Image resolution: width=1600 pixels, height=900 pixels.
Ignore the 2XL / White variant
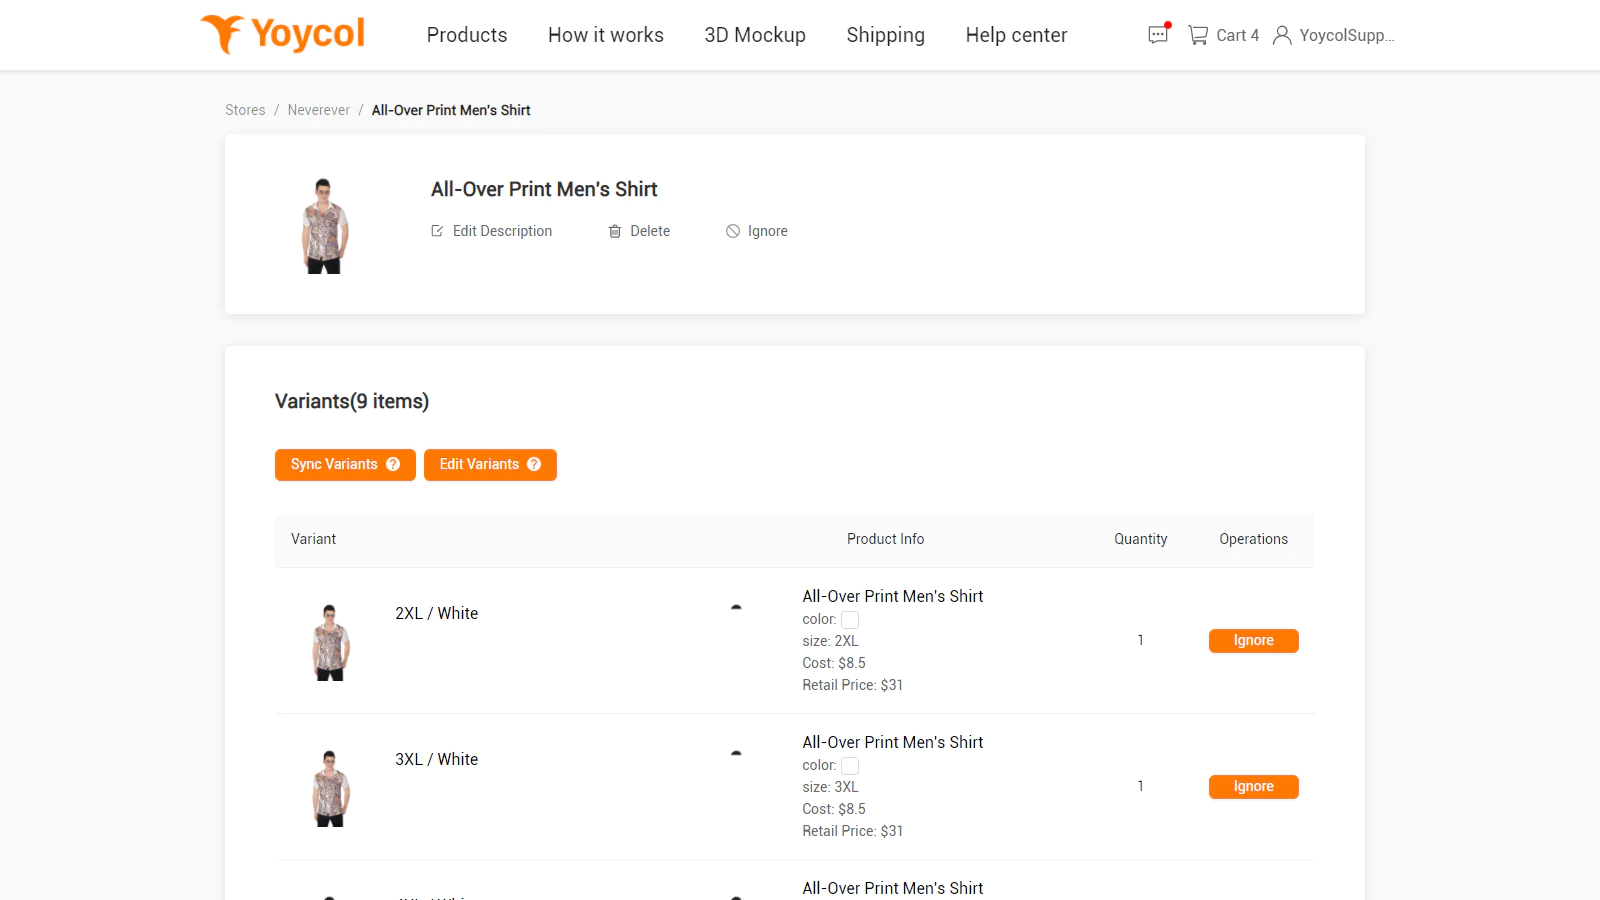click(x=1253, y=641)
